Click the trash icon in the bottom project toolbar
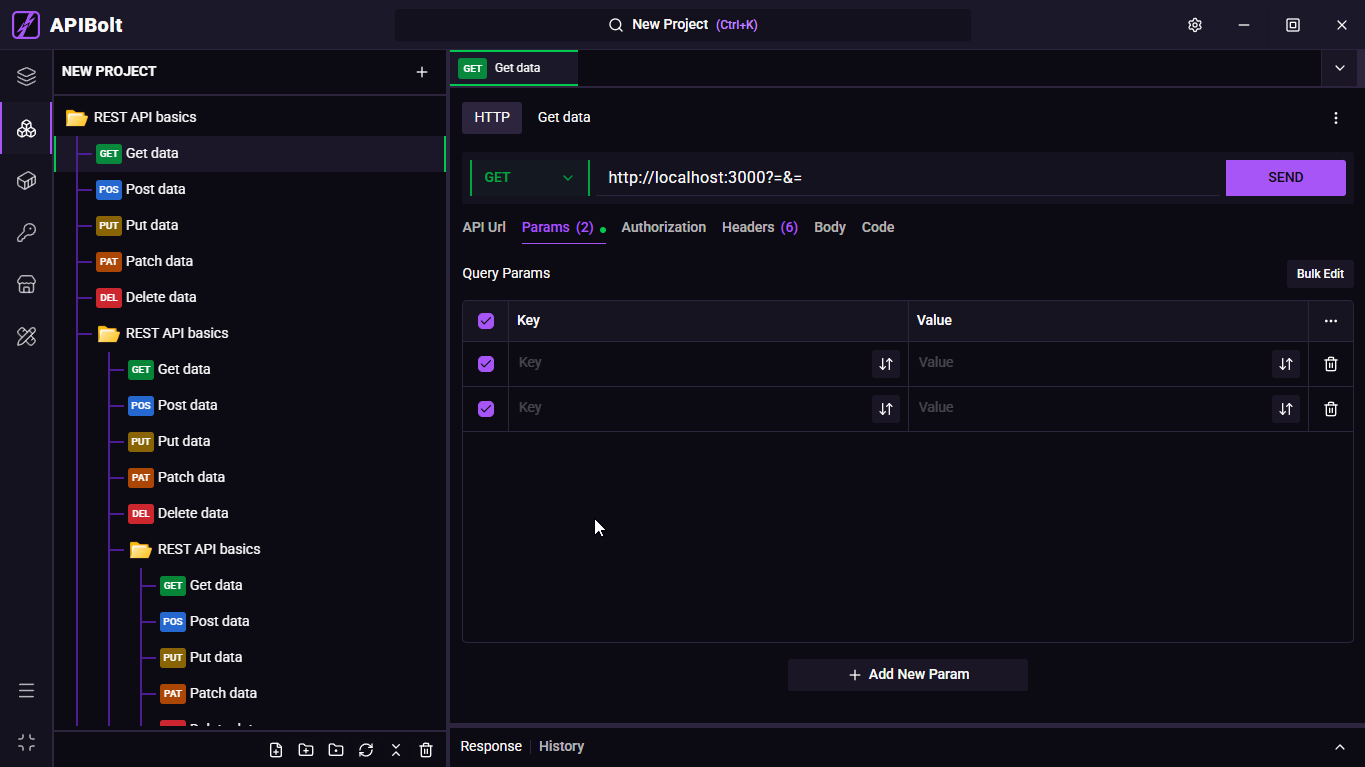Viewport: 1365px width, 767px height. 426,750
